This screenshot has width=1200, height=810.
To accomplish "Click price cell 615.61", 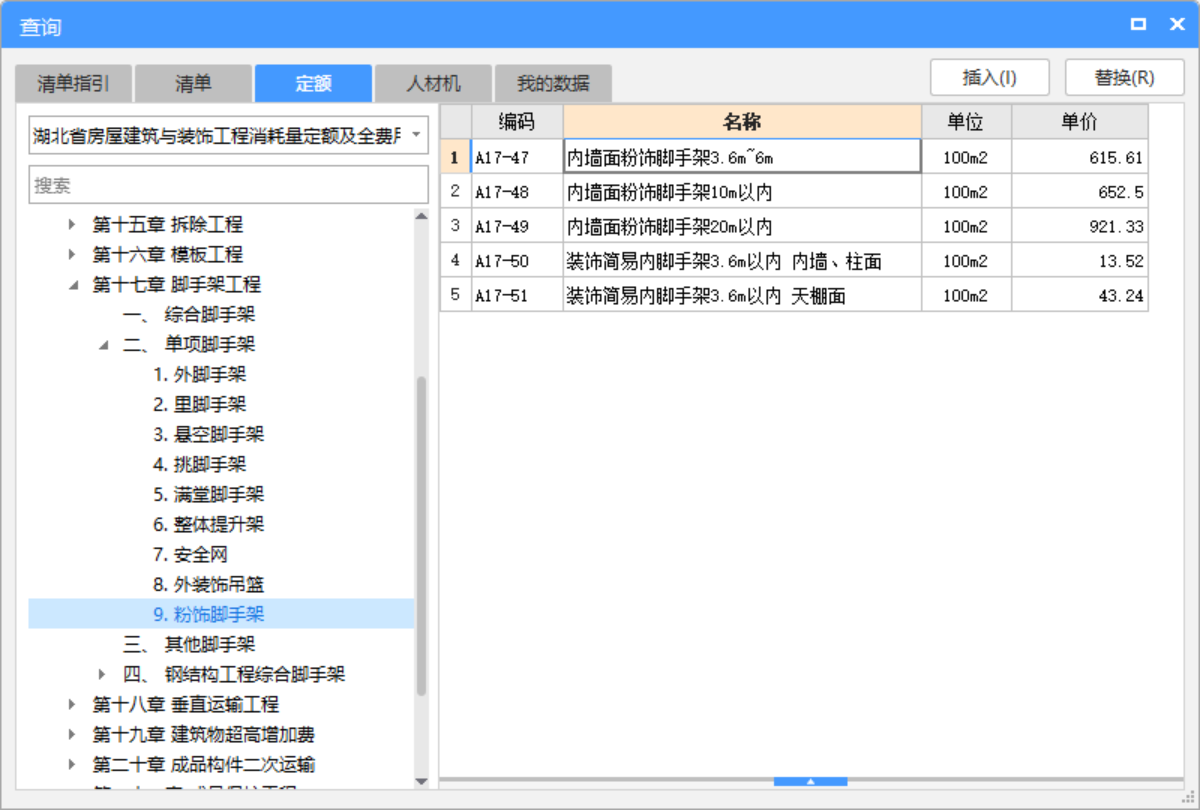I will 1079,157.
